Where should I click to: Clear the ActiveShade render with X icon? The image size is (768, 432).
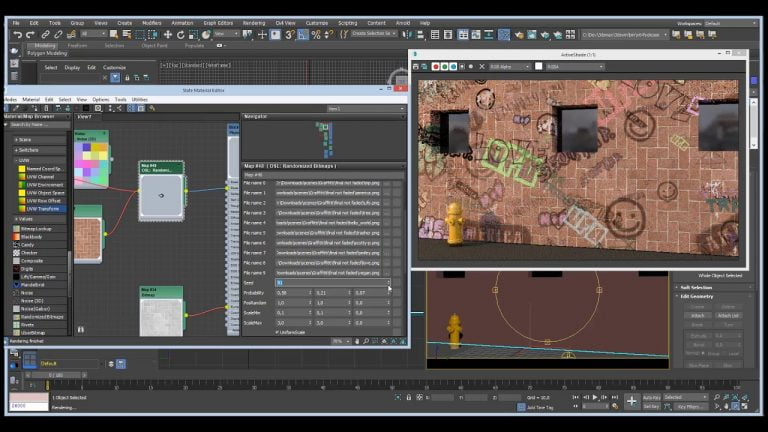[x=481, y=67]
